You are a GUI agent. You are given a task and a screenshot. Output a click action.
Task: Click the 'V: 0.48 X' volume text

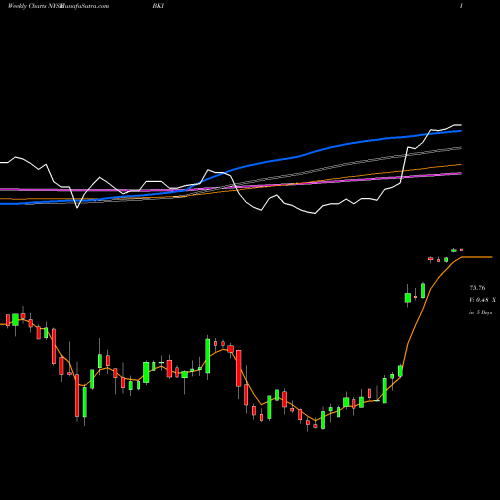(x=482, y=300)
